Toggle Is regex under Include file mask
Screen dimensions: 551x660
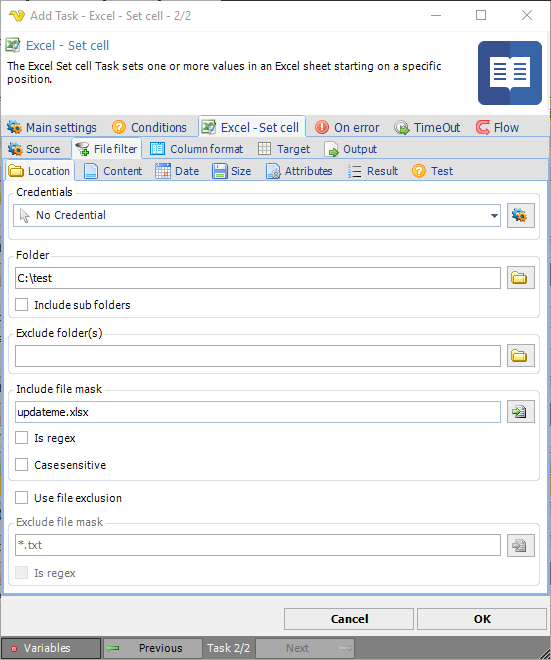tap(21, 438)
